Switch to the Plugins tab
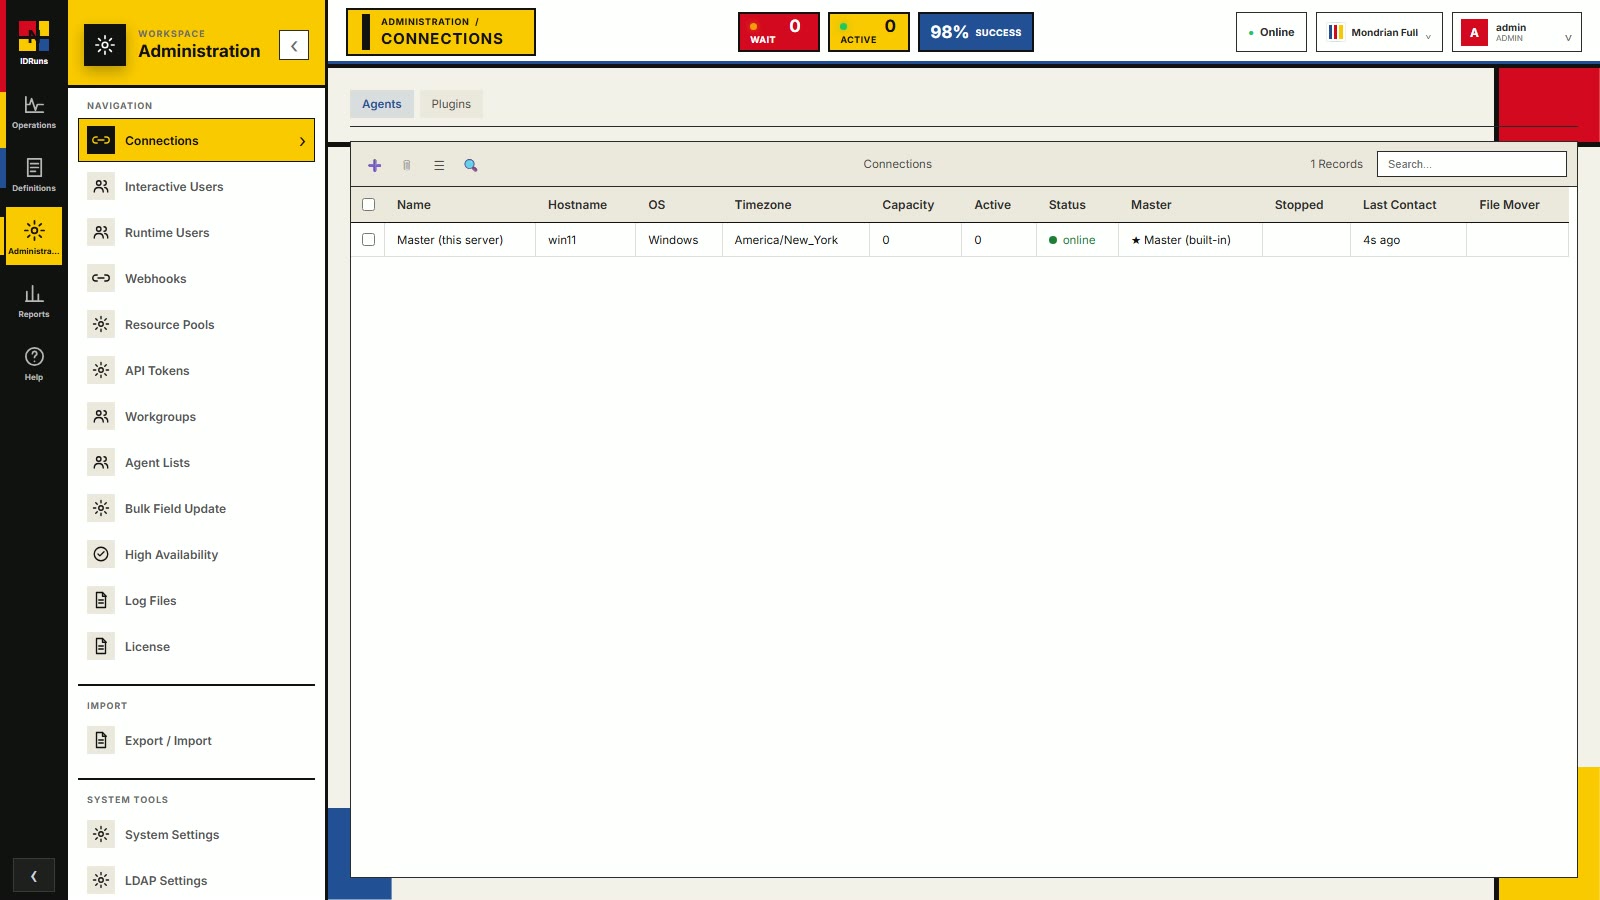Image resolution: width=1600 pixels, height=900 pixels. [x=451, y=104]
